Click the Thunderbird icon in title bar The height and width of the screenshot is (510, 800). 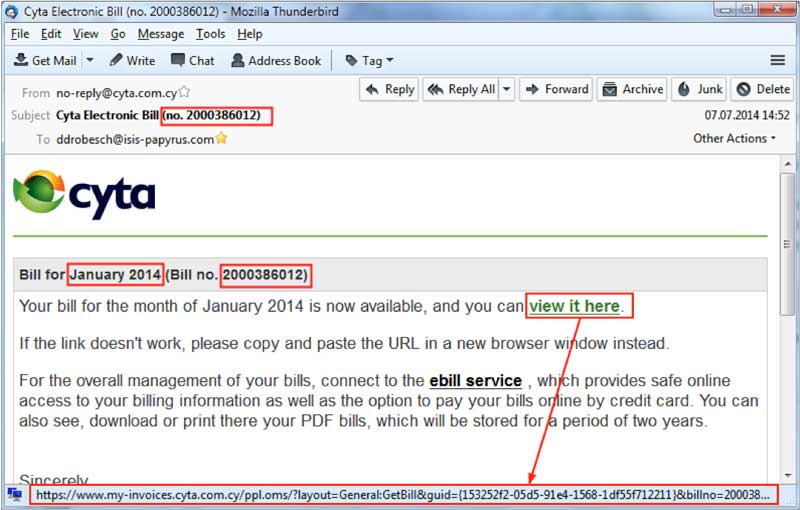coord(11,11)
